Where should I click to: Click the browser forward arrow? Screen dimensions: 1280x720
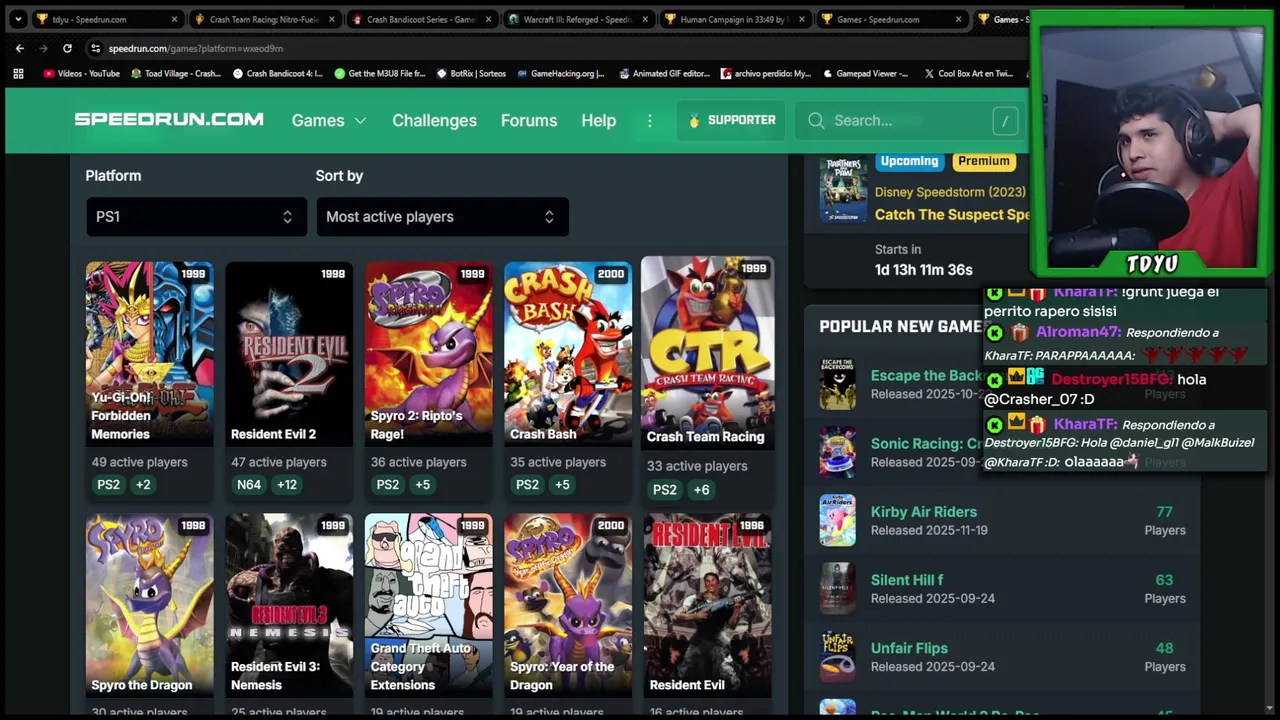(43, 48)
